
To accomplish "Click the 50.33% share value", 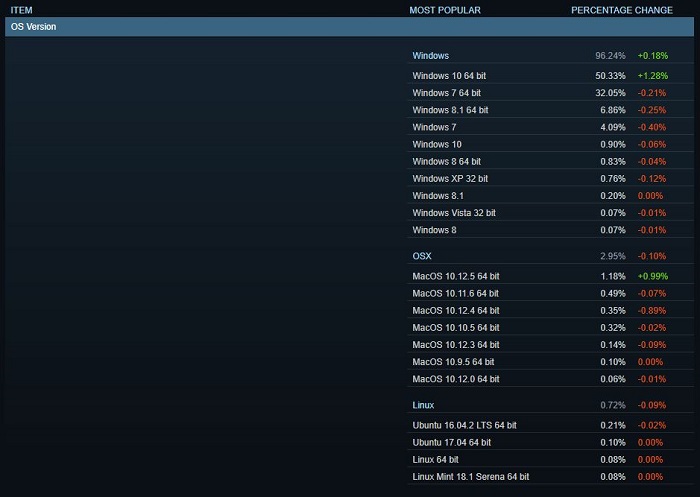I will [x=610, y=75].
